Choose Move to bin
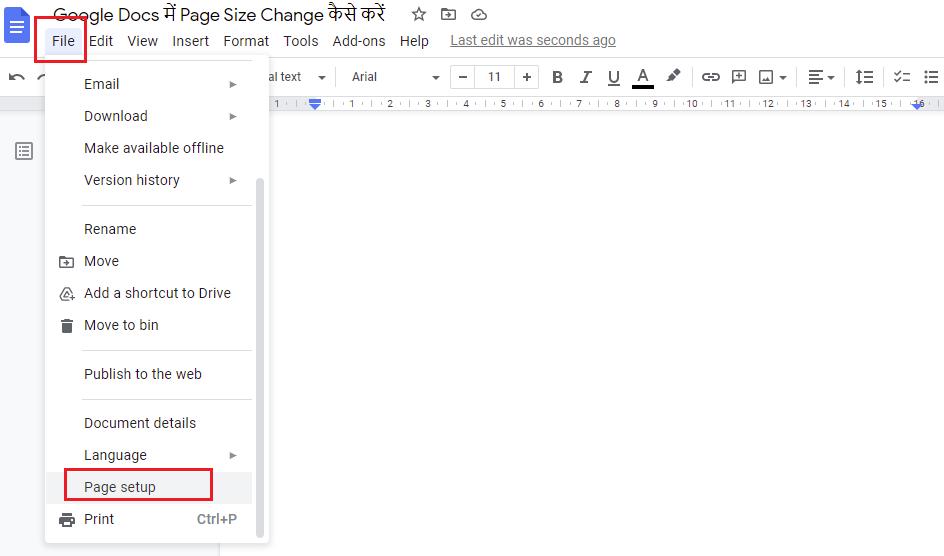Image resolution: width=944 pixels, height=556 pixels. click(x=151, y=325)
